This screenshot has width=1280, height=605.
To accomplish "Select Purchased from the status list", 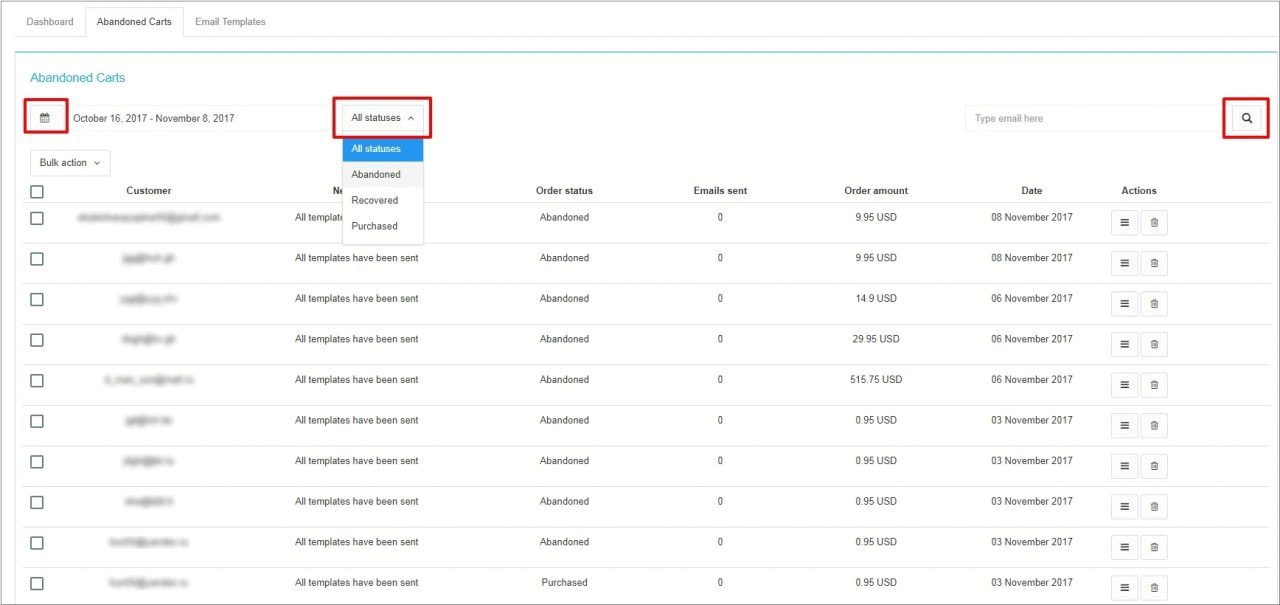I will (x=383, y=226).
